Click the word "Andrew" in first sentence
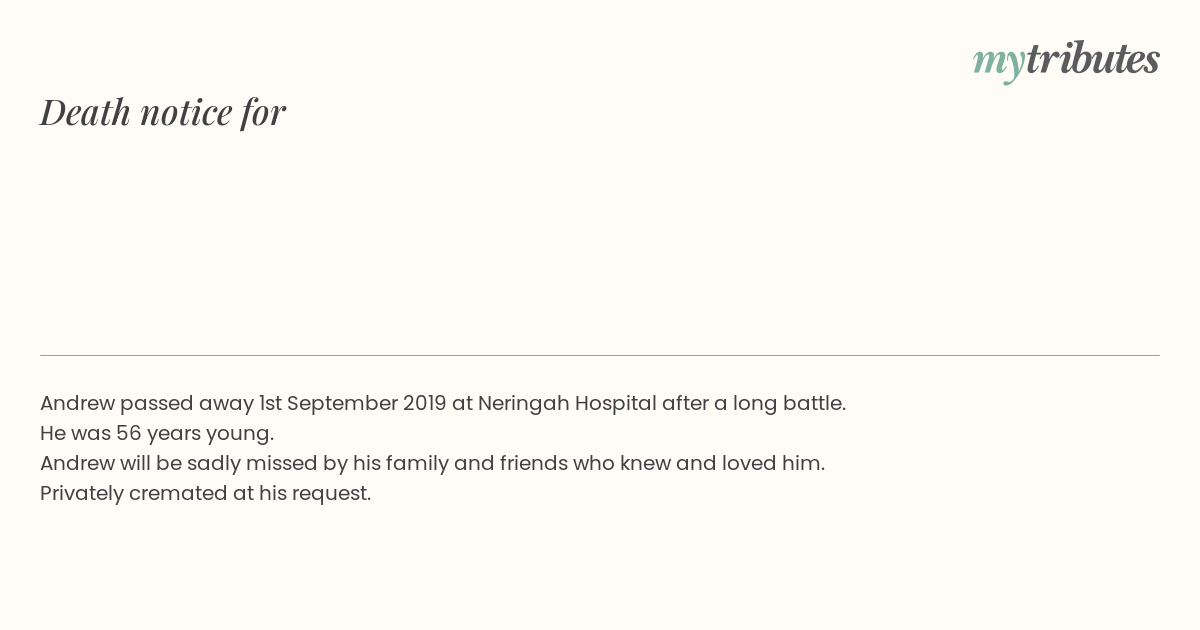Viewport: 1200px width, 630px height. (x=77, y=403)
